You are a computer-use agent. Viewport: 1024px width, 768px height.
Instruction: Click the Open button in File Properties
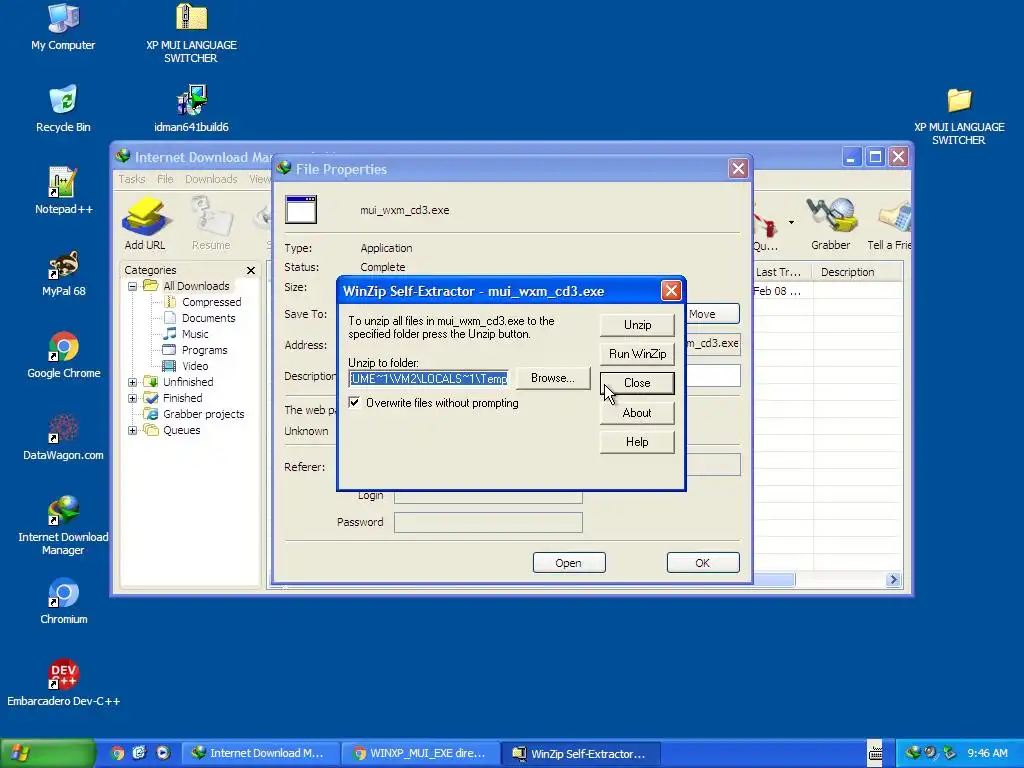569,563
